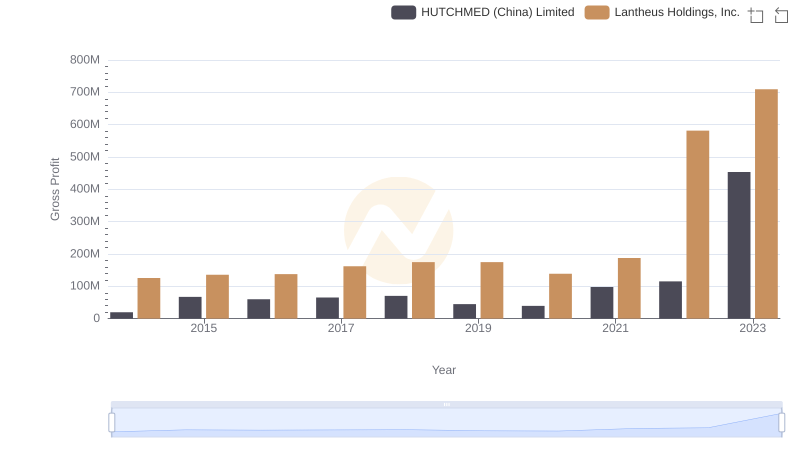Click the 100M y-axis label

(x=85, y=286)
